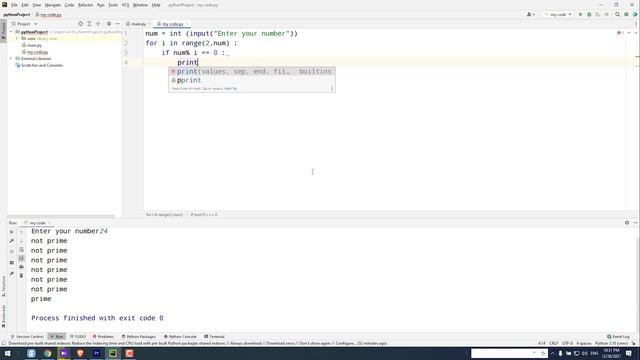Toggle the Structure side tab on left edge
The image size is (640, 360).
3,287
